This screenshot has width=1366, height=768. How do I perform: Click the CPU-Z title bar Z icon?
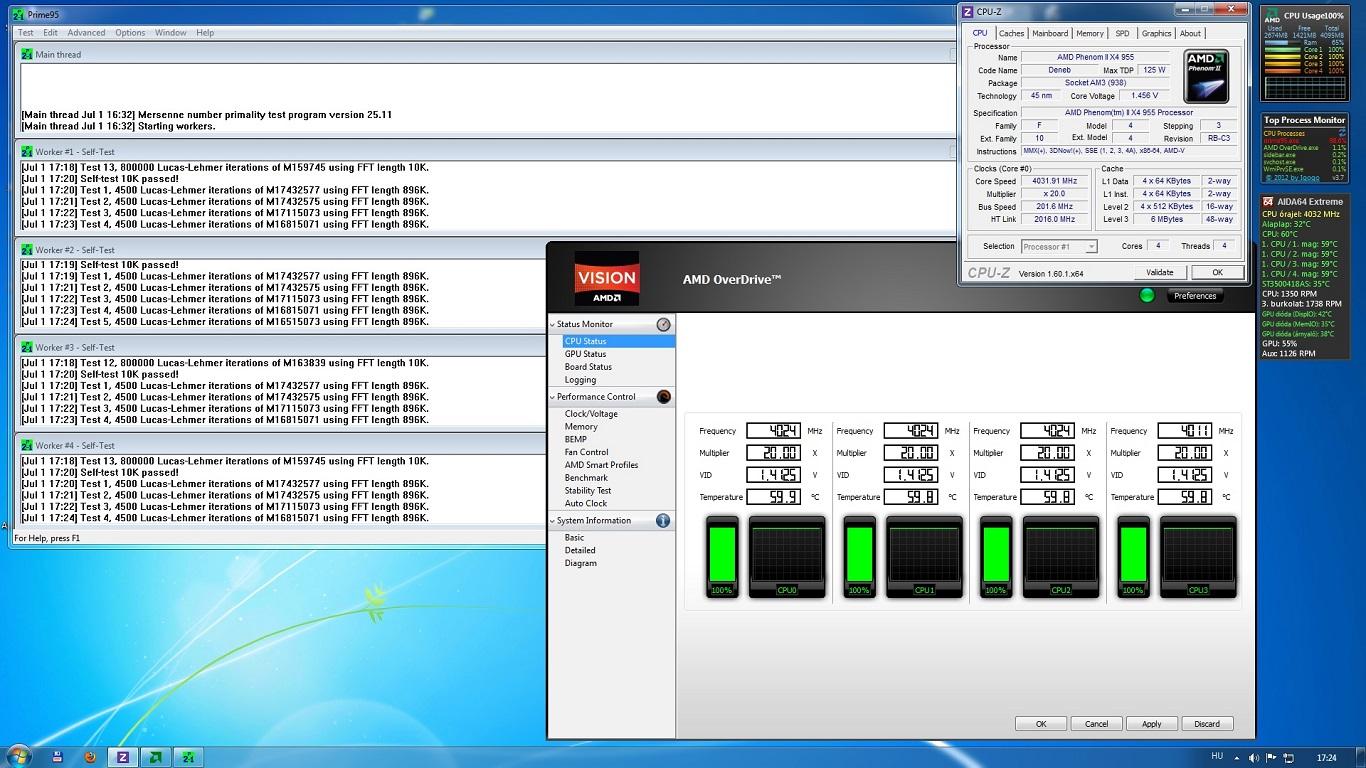coord(967,11)
